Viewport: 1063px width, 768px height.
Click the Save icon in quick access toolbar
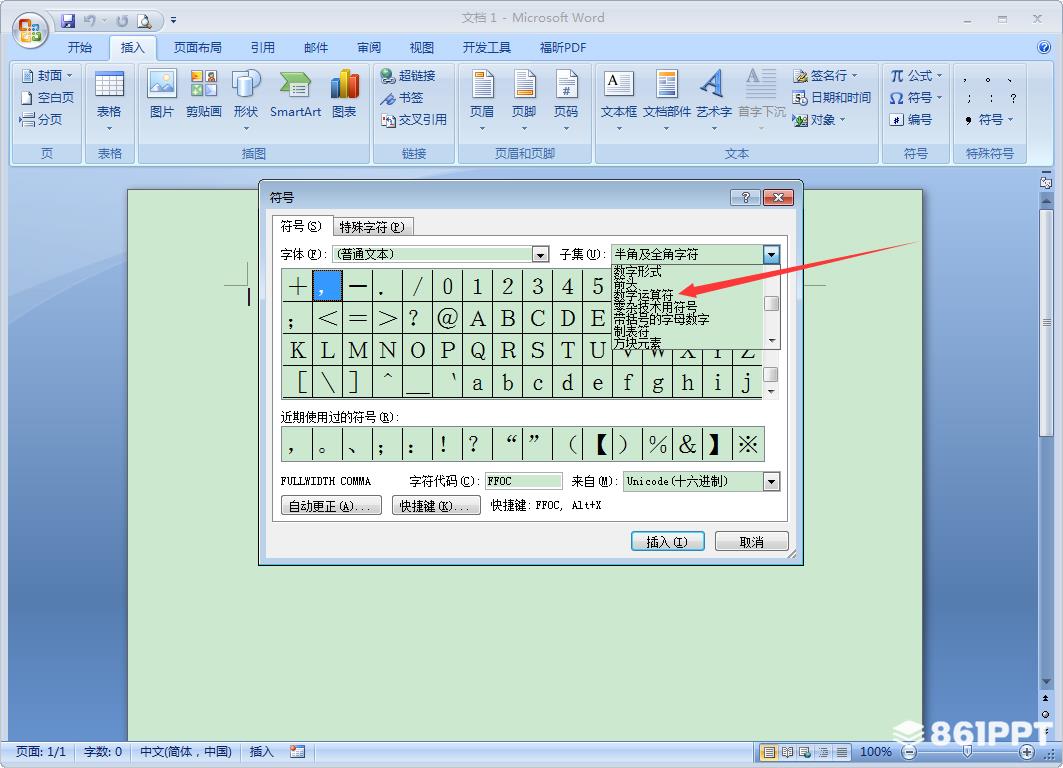(68, 20)
